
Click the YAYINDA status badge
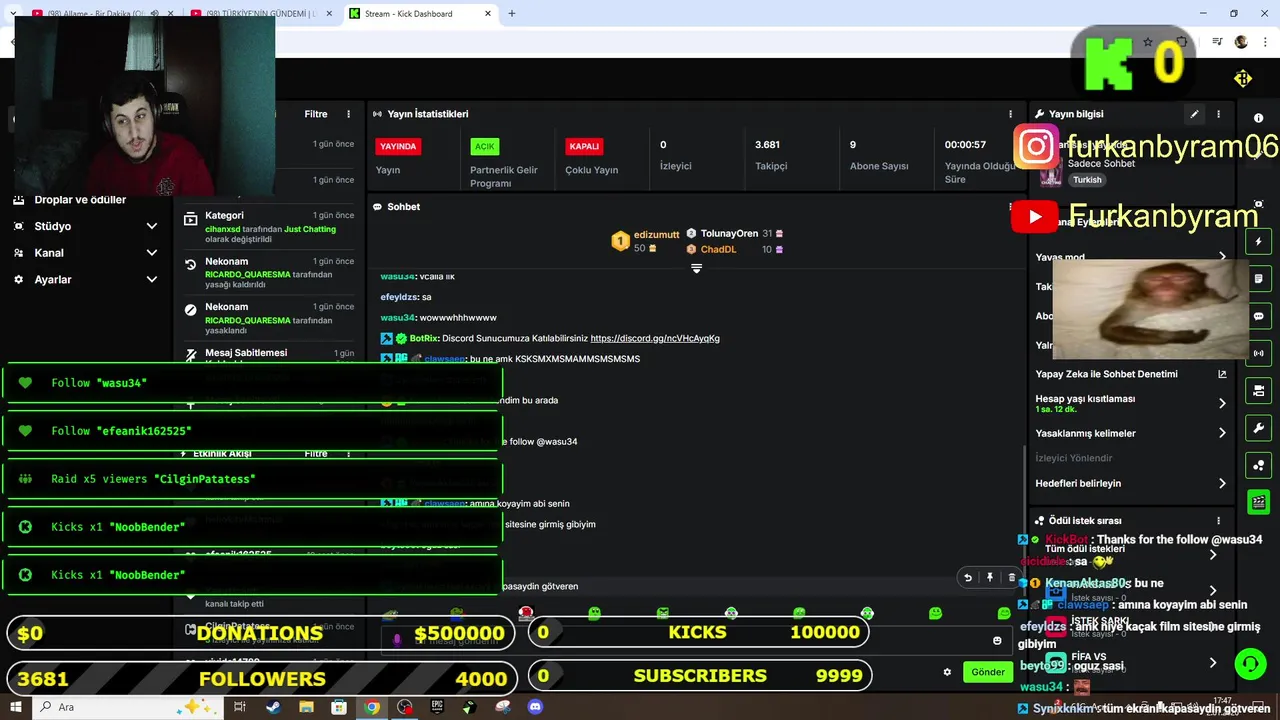[398, 146]
